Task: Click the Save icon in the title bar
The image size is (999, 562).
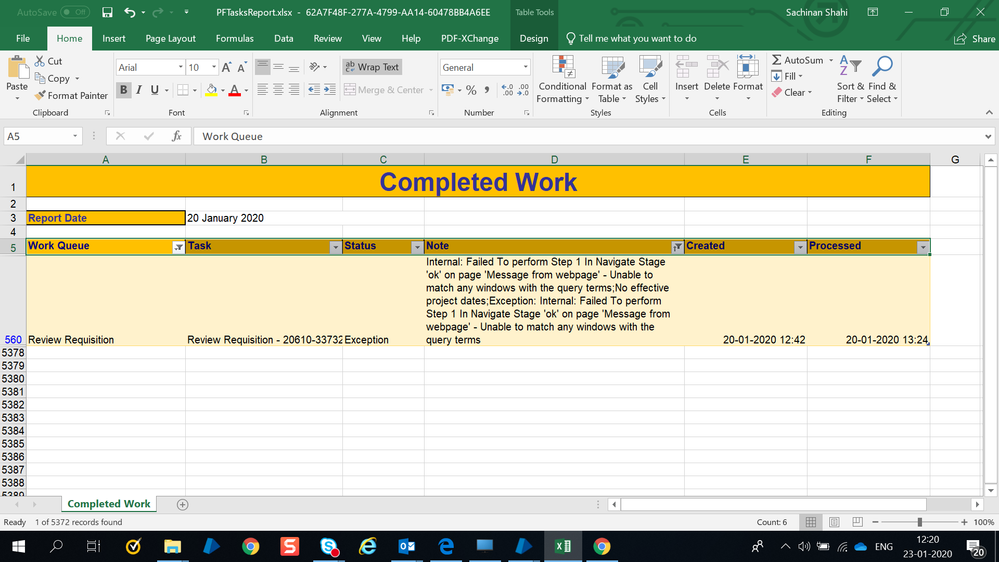Action: pos(107,12)
